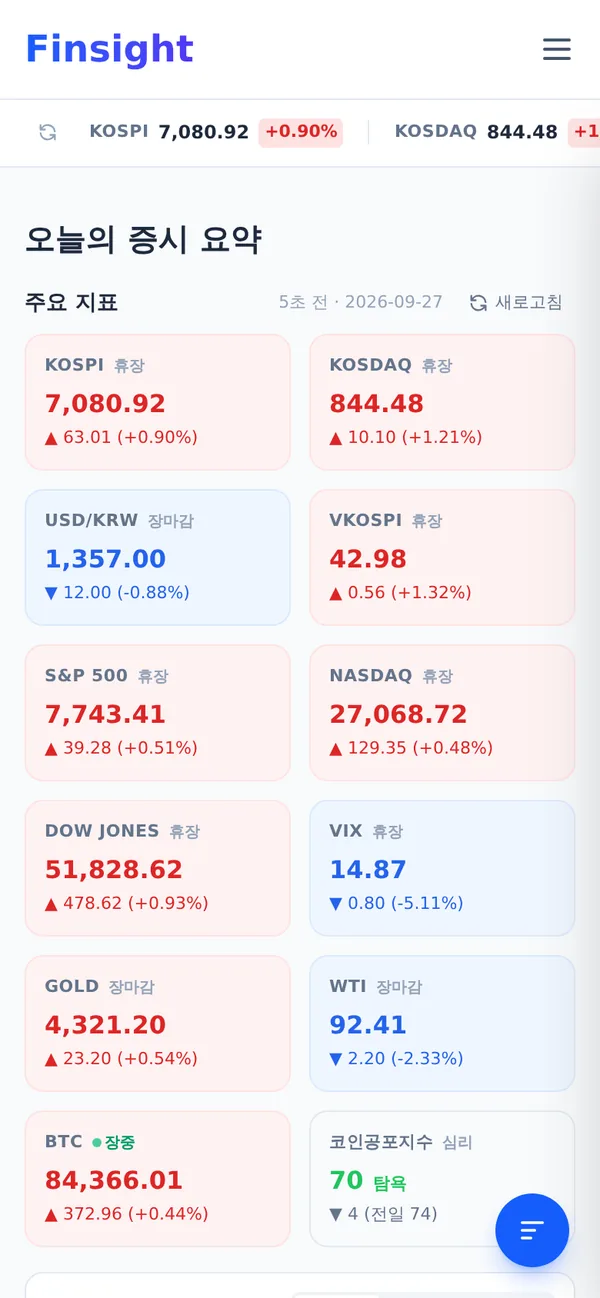600x1298 pixels.
Task: Select the GOLD price card
Action: [158, 1023]
